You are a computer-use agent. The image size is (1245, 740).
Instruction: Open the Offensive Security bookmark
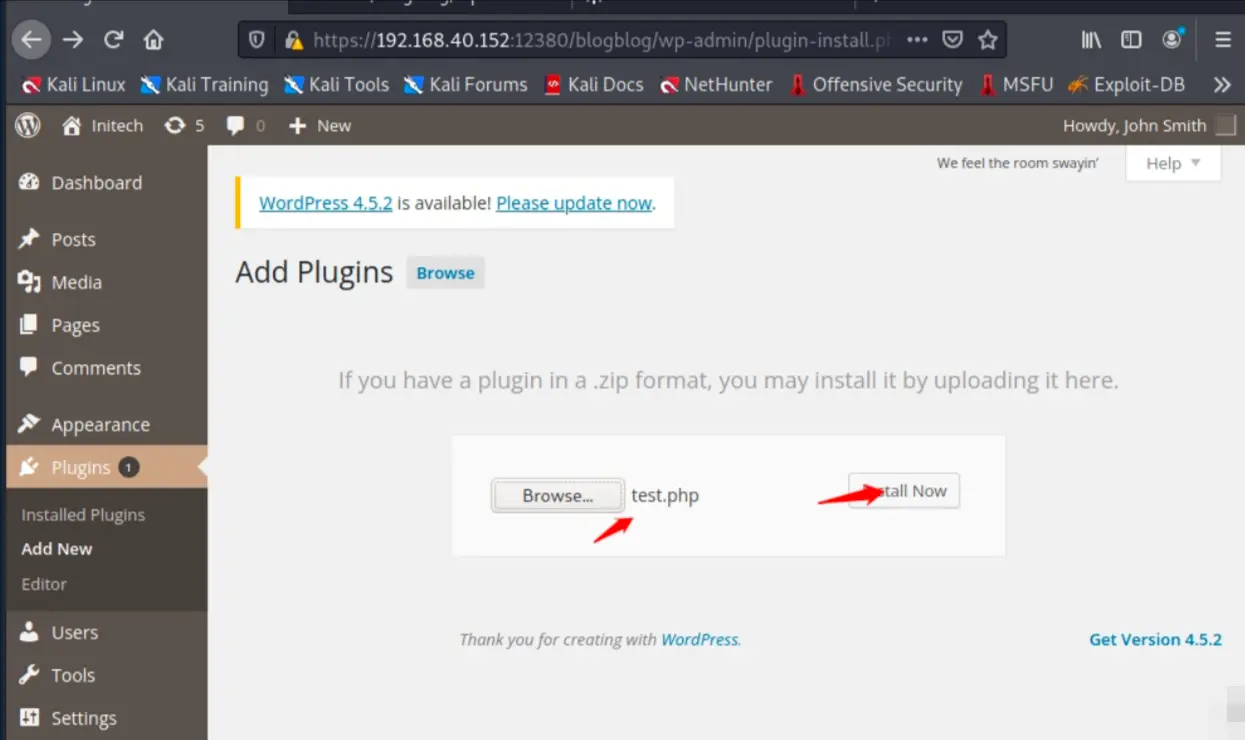point(876,85)
